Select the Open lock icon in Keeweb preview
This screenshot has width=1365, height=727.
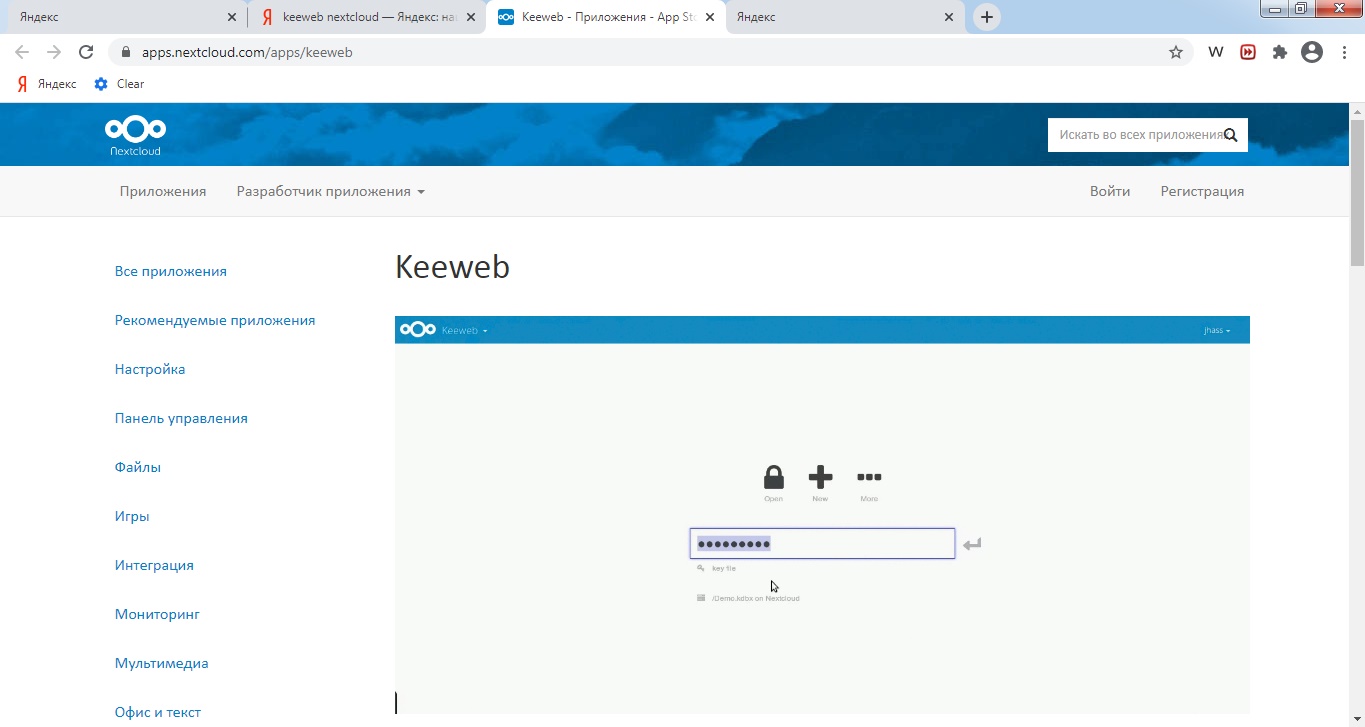(x=773, y=477)
